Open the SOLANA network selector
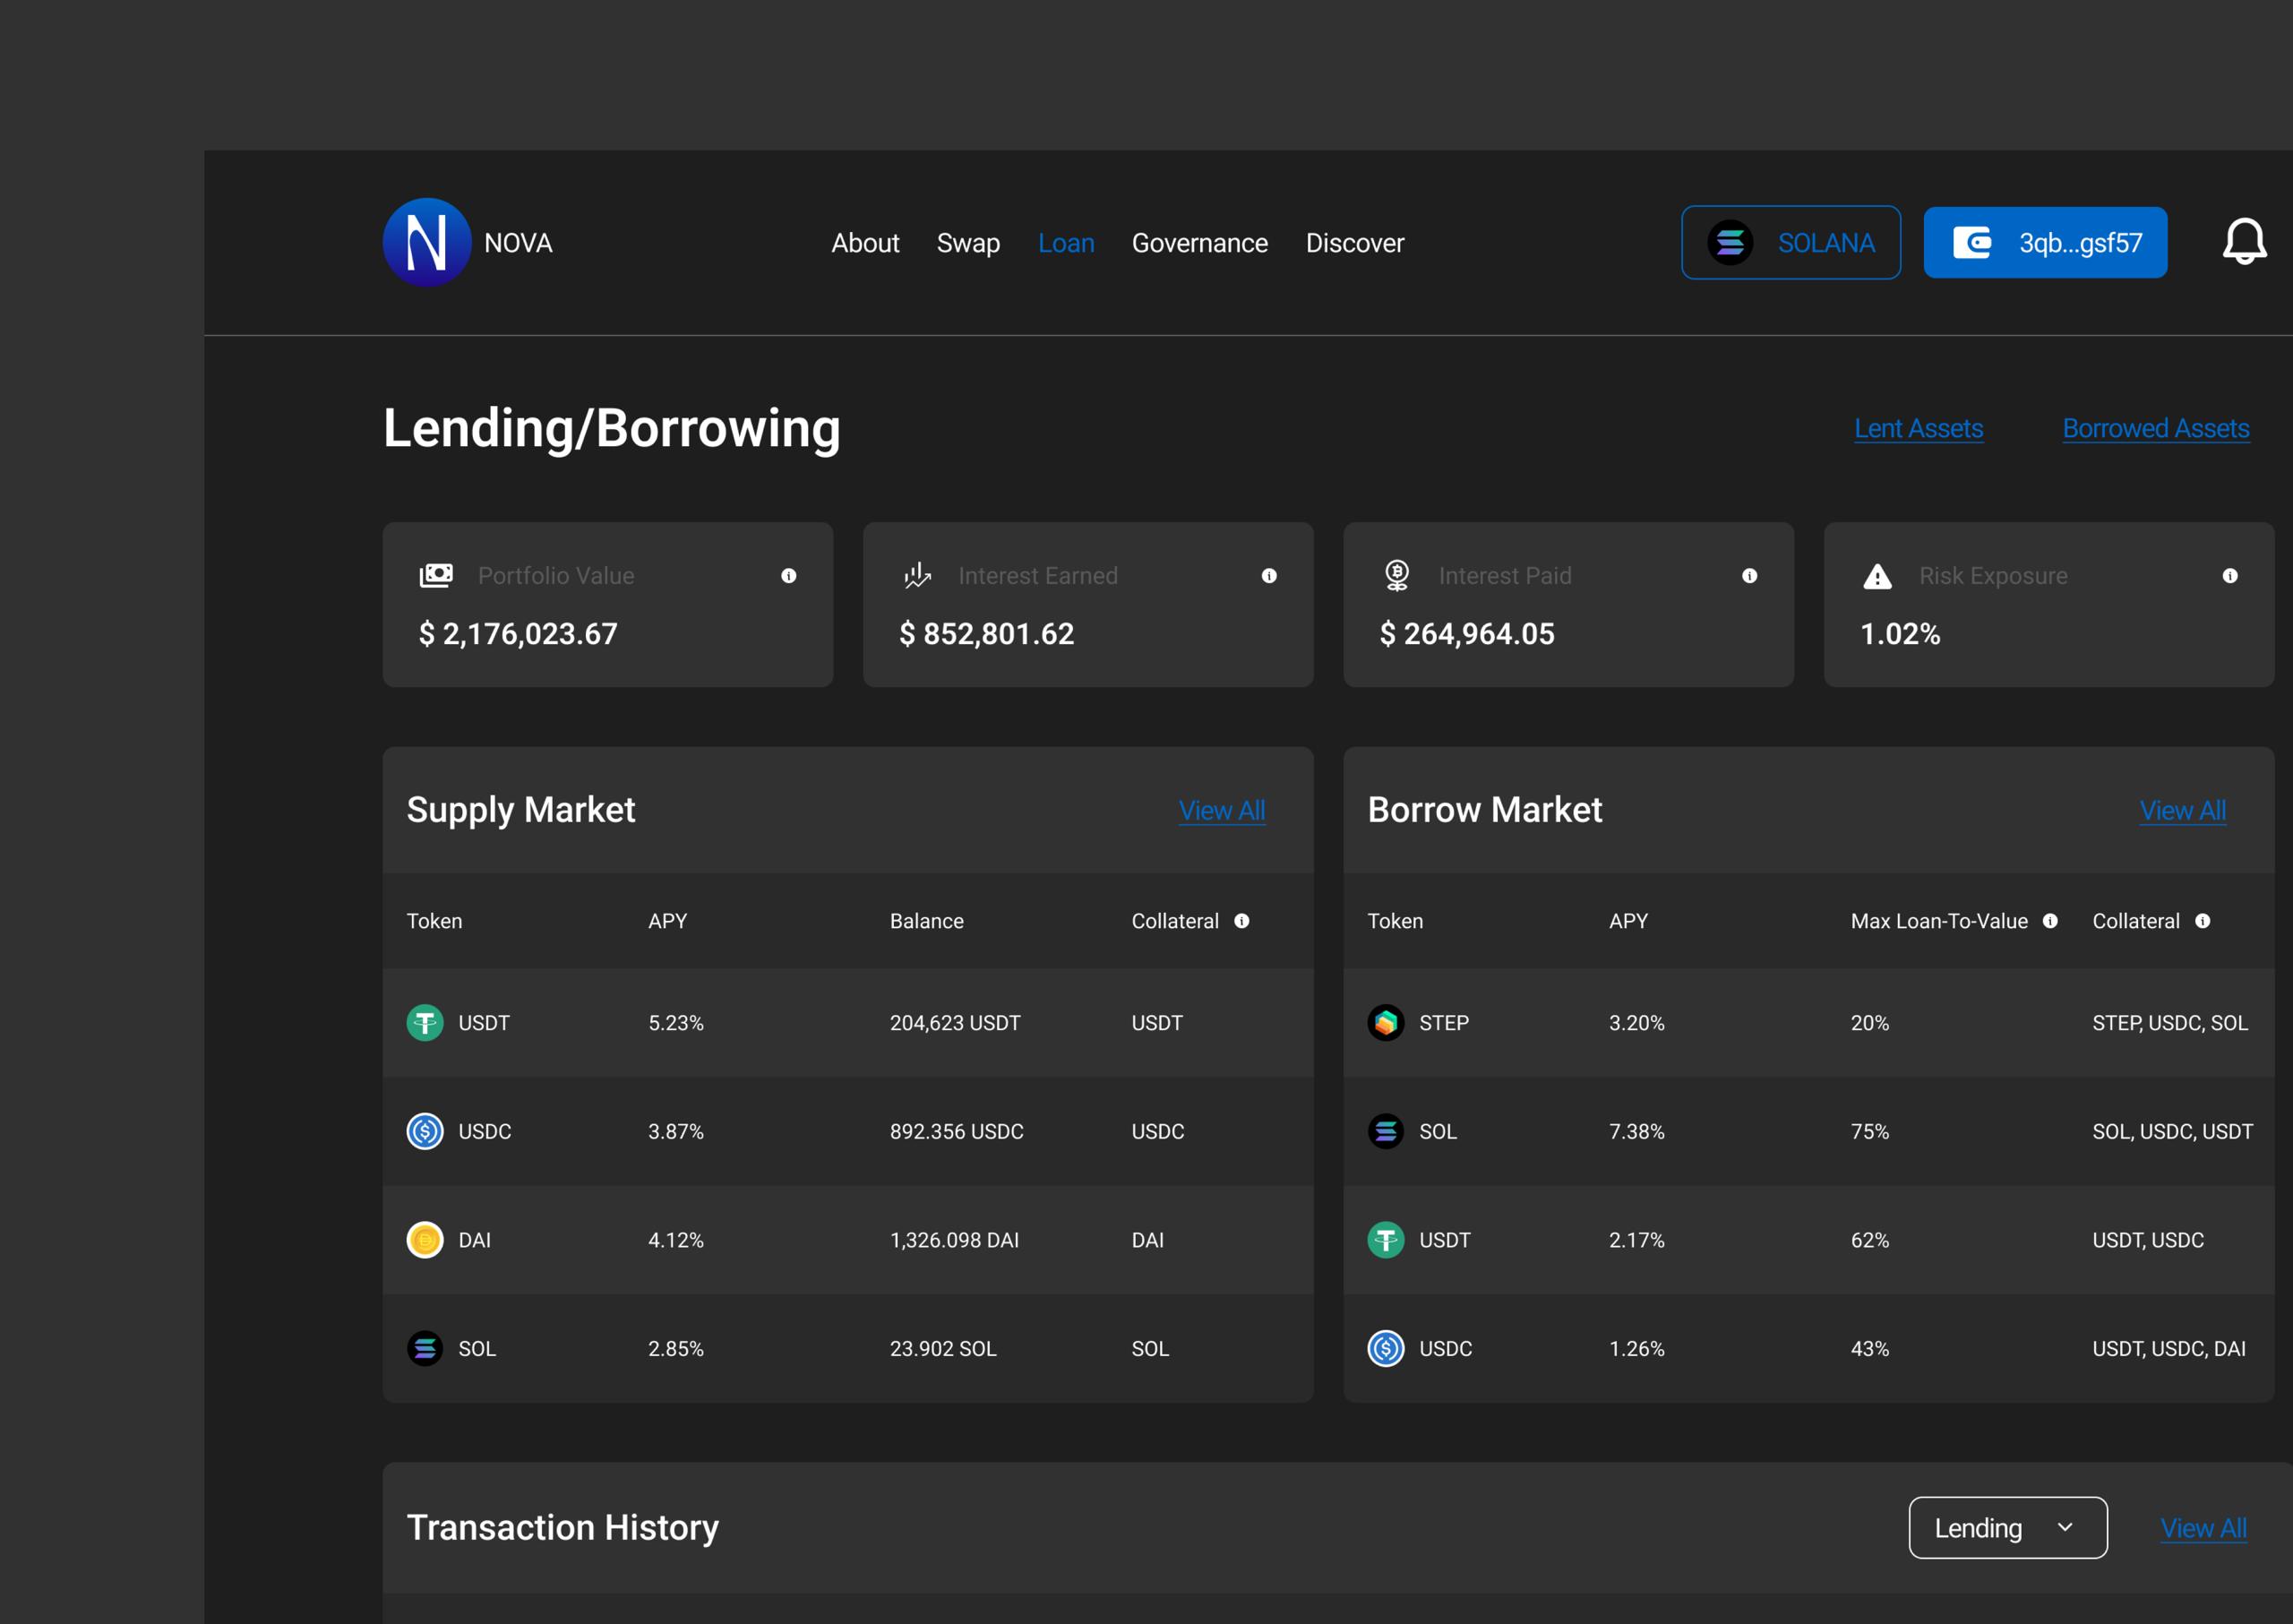 pyautogui.click(x=1790, y=243)
